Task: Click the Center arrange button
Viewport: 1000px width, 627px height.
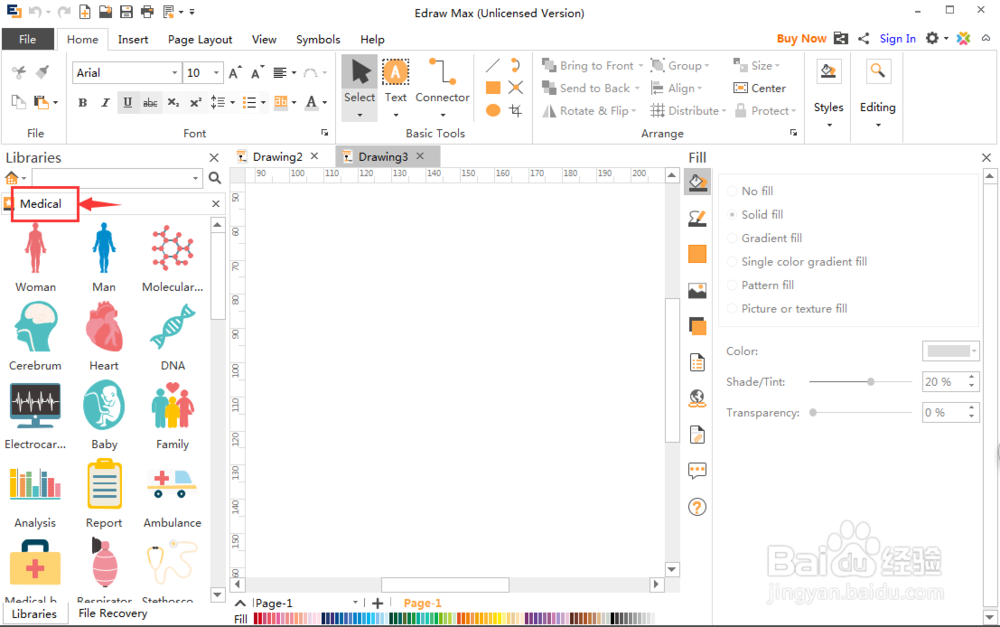Action: coord(760,88)
